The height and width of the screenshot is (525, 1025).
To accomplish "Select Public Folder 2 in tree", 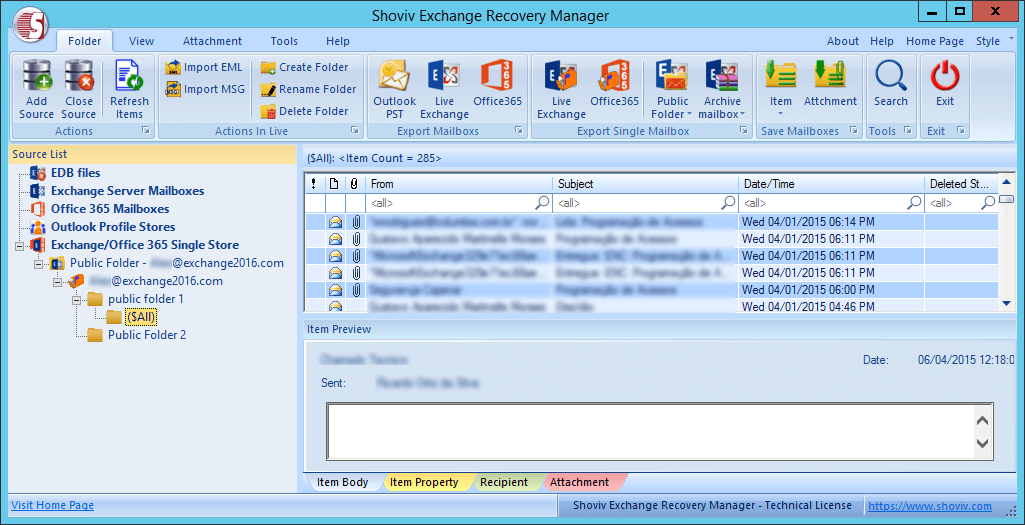I will pyautogui.click(x=147, y=335).
